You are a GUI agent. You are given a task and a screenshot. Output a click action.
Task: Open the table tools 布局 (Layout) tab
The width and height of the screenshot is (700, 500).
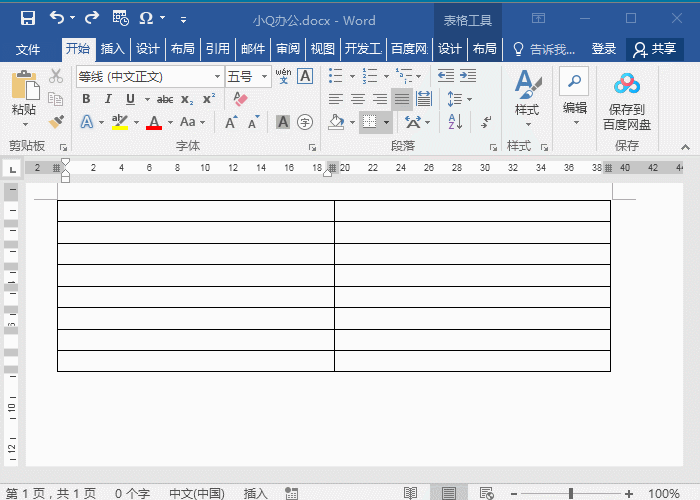point(484,49)
